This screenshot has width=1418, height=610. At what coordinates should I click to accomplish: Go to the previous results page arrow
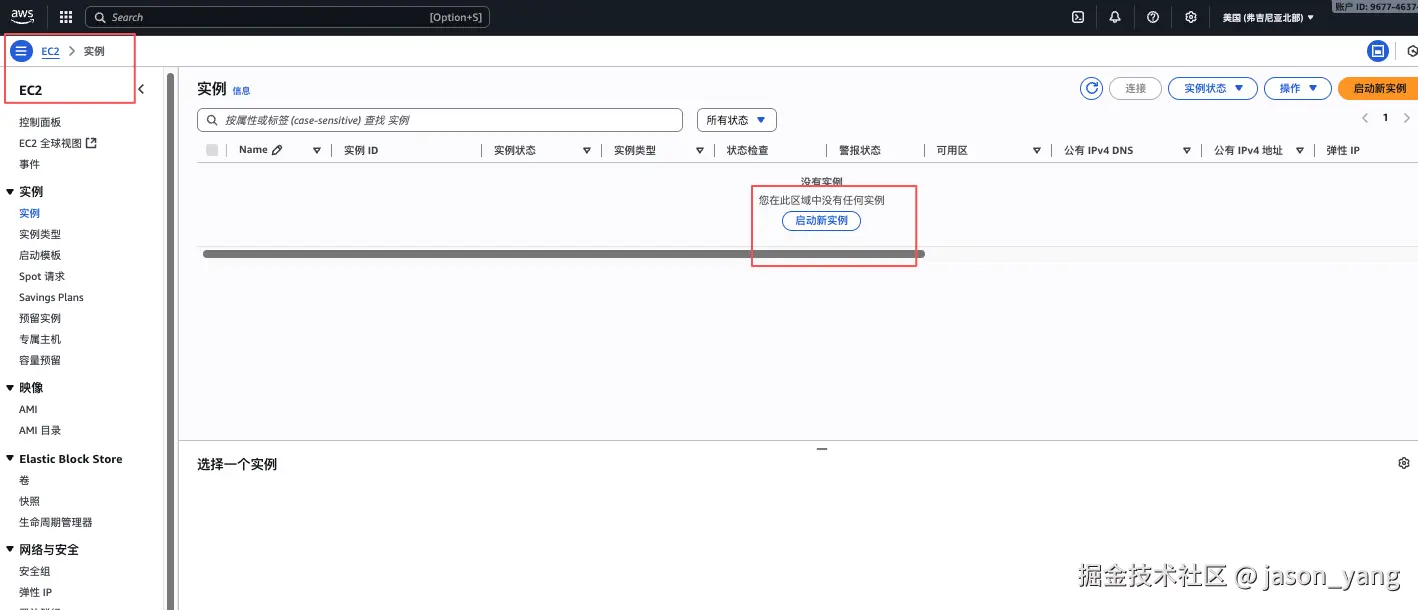[1365, 118]
